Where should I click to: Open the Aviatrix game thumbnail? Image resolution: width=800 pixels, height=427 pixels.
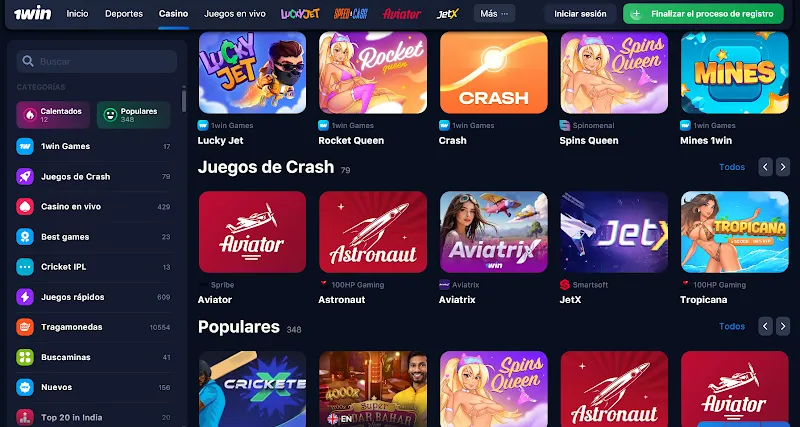[494, 232]
